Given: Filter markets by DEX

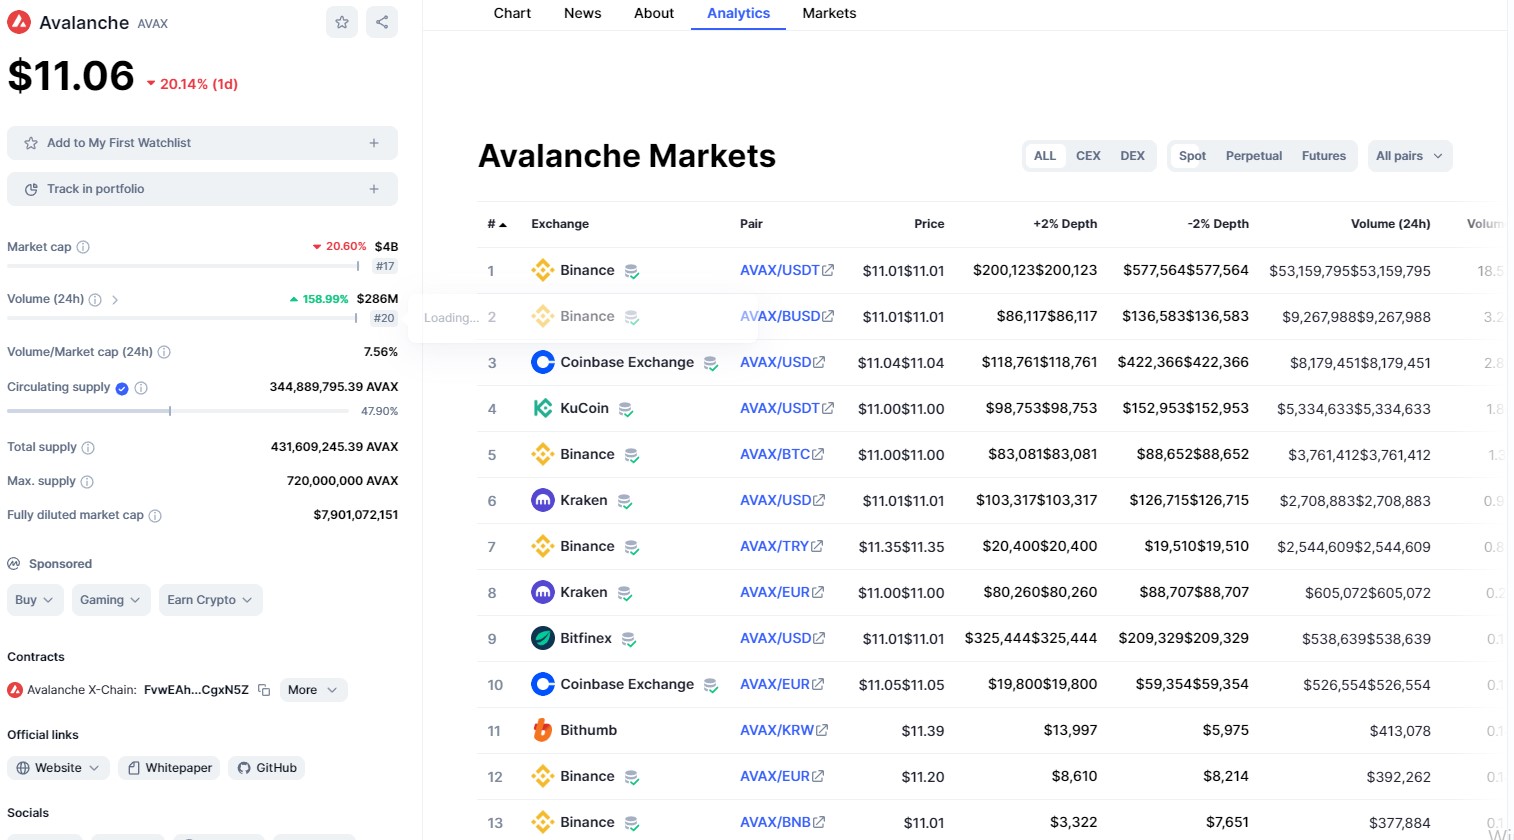Looking at the screenshot, I should tap(1132, 156).
